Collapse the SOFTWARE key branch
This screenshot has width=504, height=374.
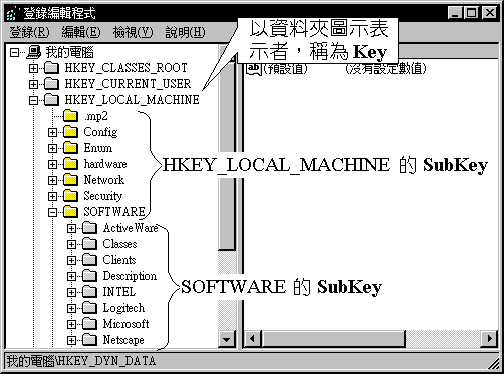(x=52, y=212)
